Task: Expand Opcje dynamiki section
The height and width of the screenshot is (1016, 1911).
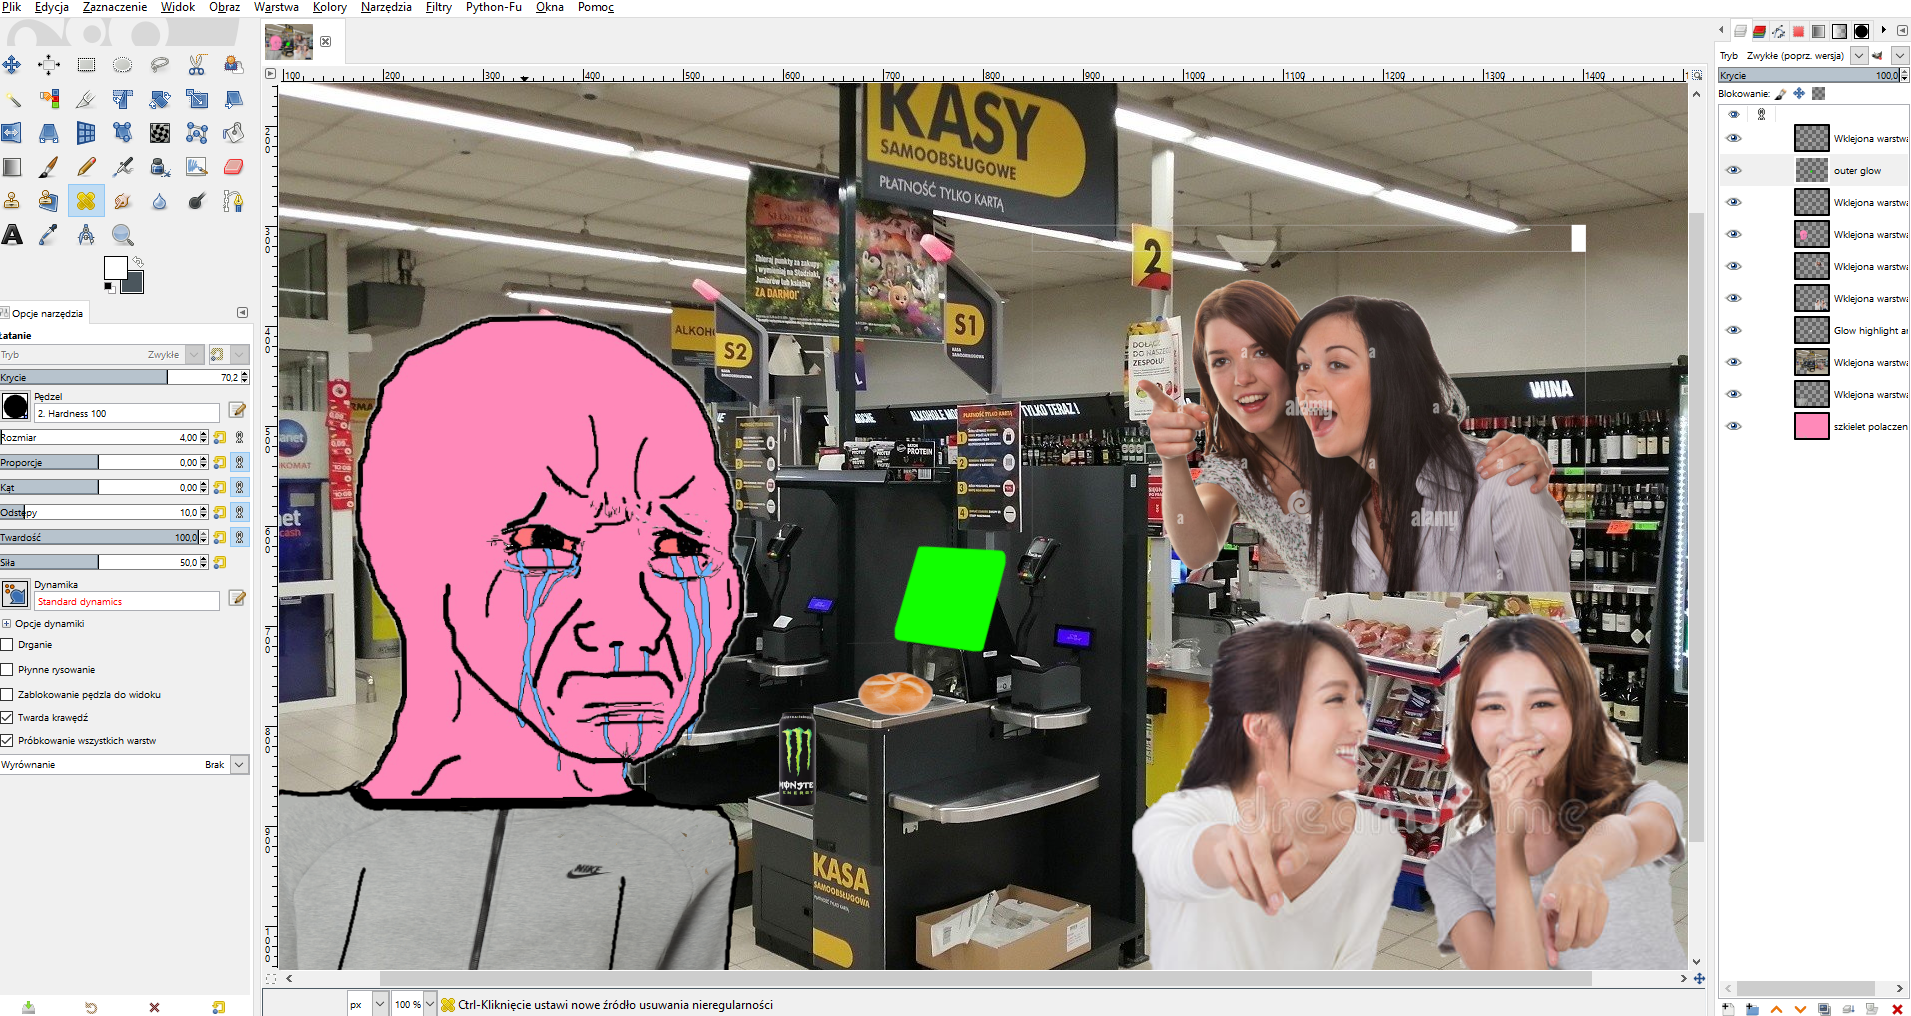Action: tap(6, 624)
